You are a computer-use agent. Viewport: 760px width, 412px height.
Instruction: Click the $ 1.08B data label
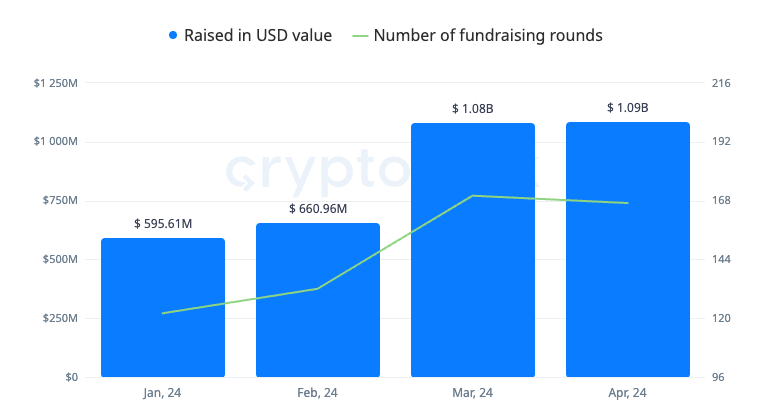click(473, 108)
